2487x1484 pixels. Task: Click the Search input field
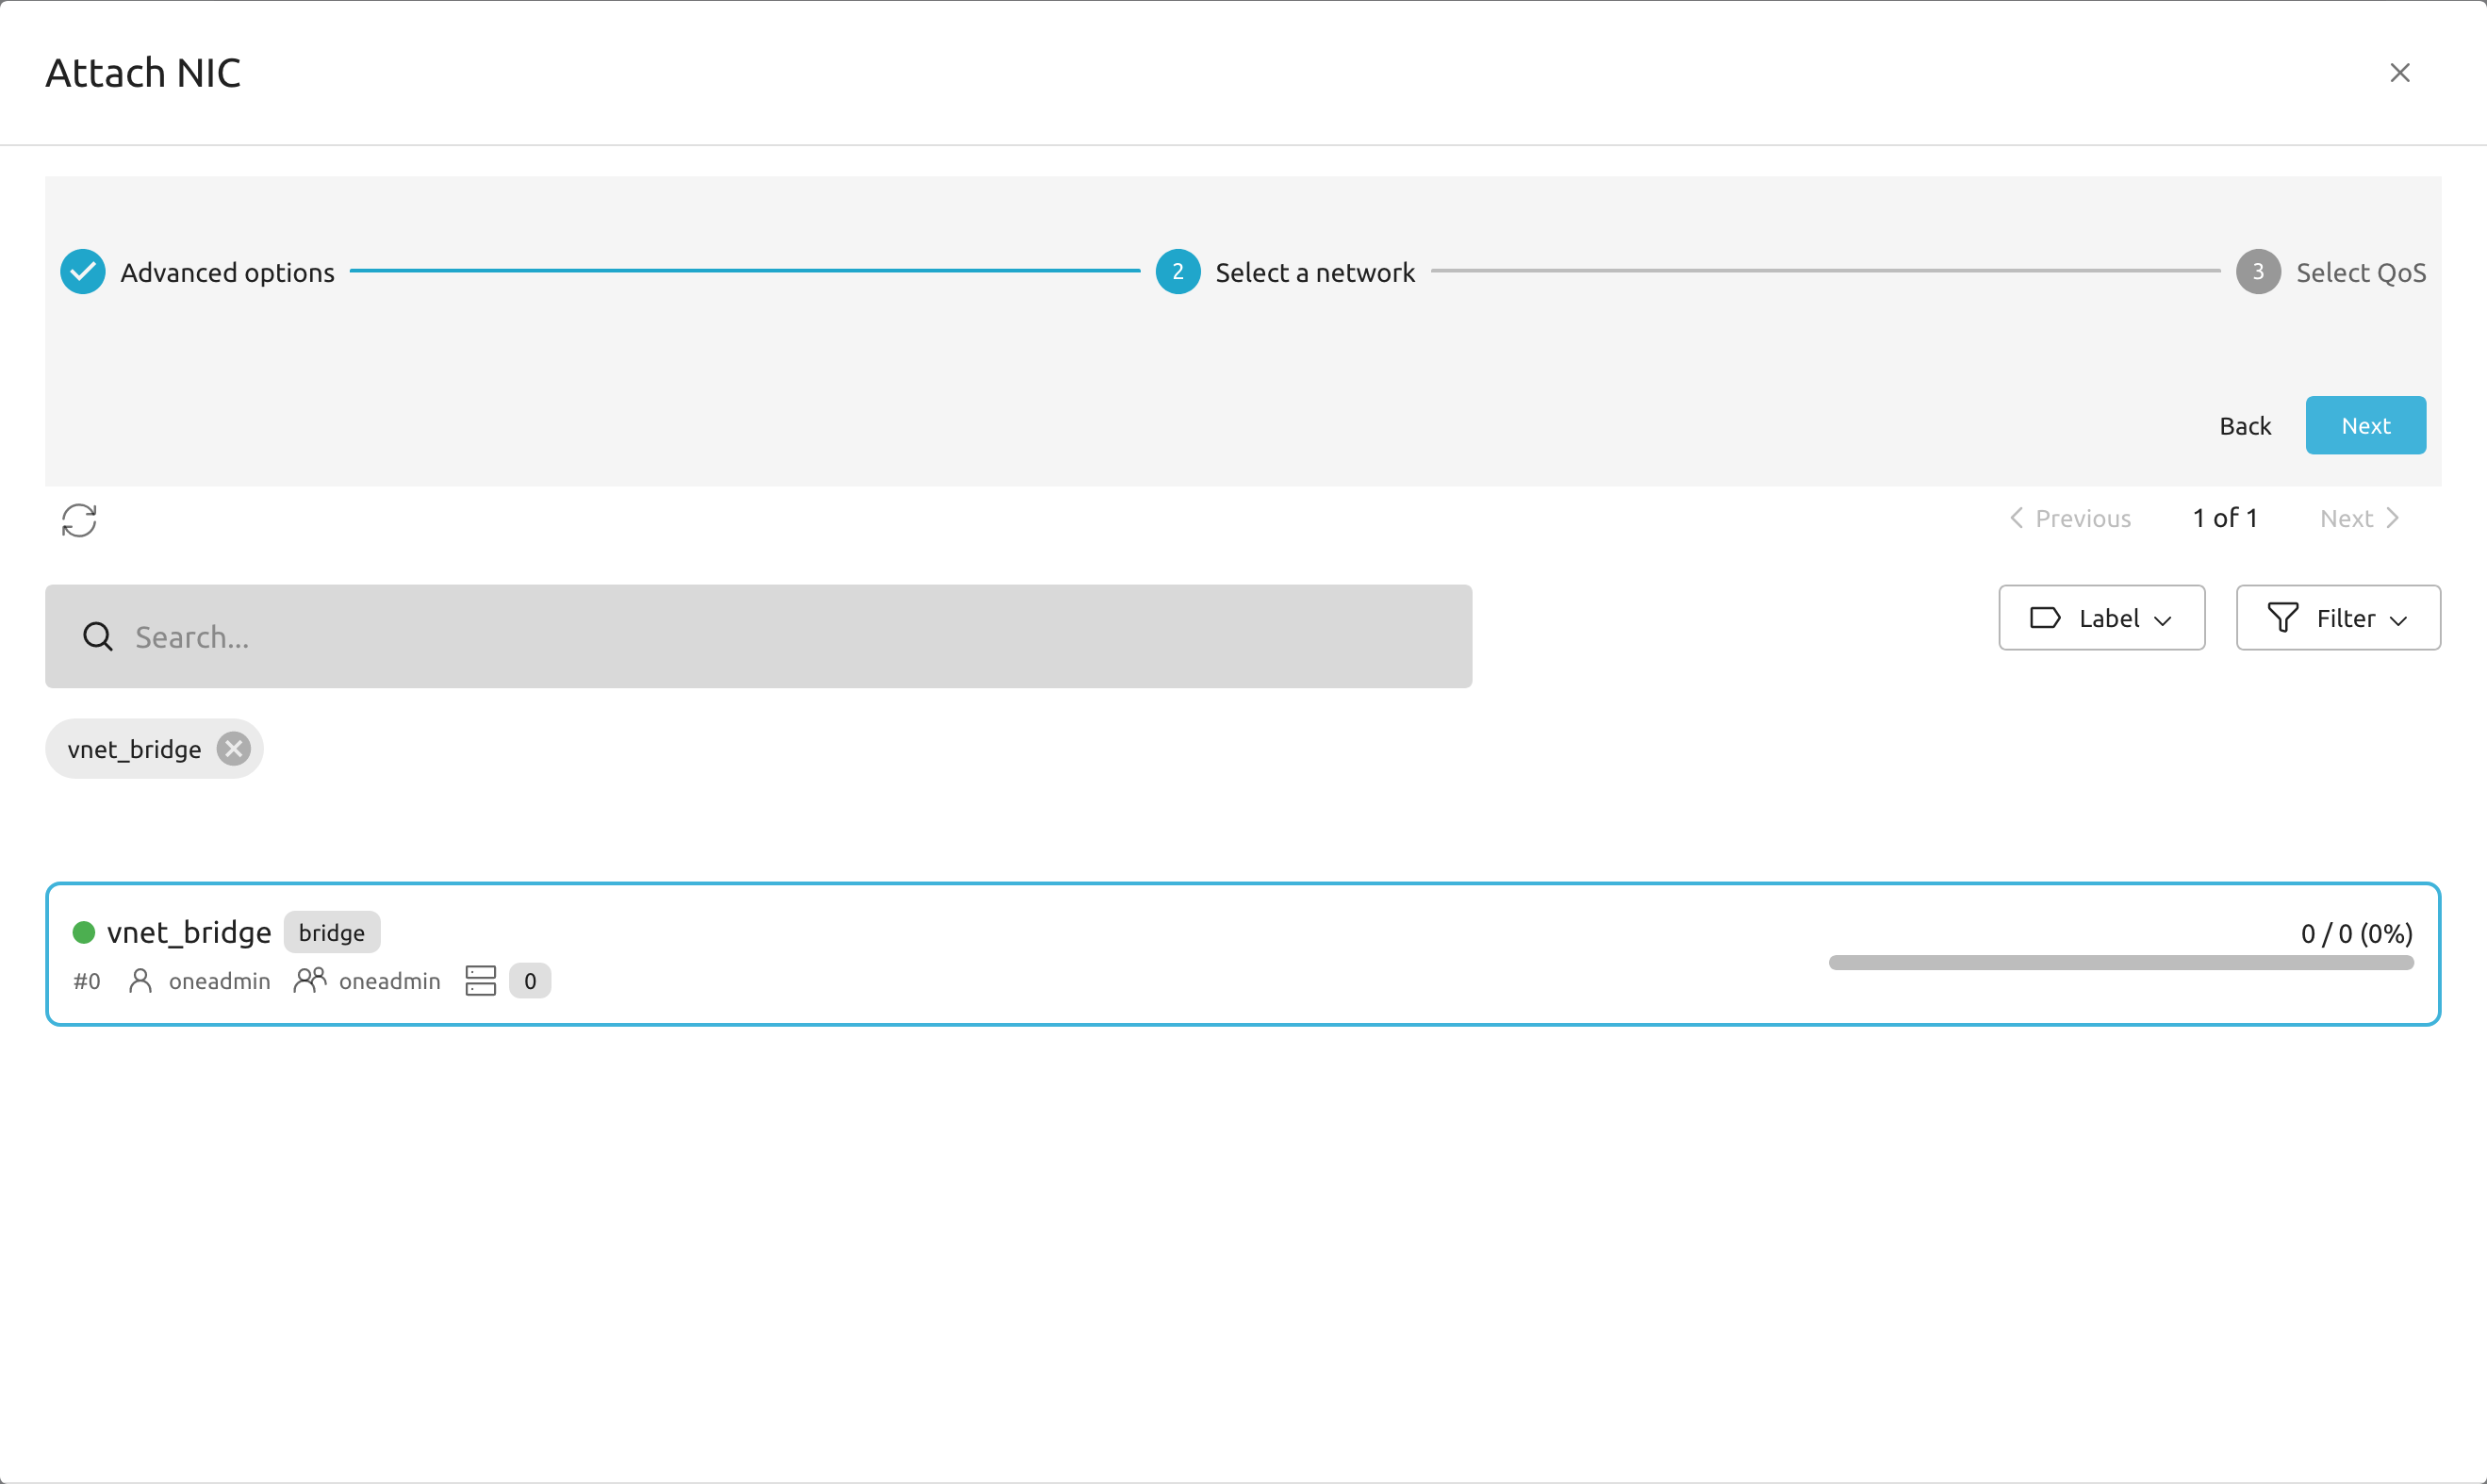pos(758,635)
